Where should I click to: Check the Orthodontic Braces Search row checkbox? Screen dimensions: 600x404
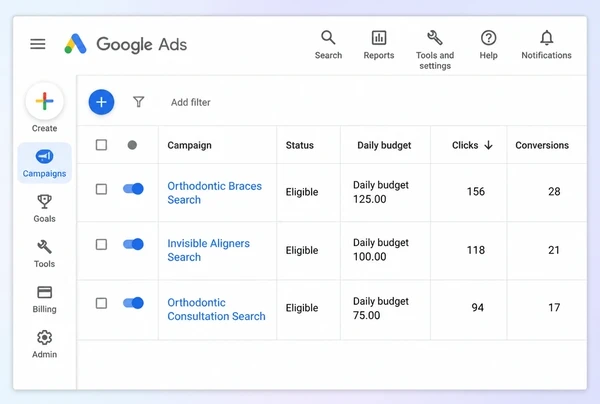101,189
